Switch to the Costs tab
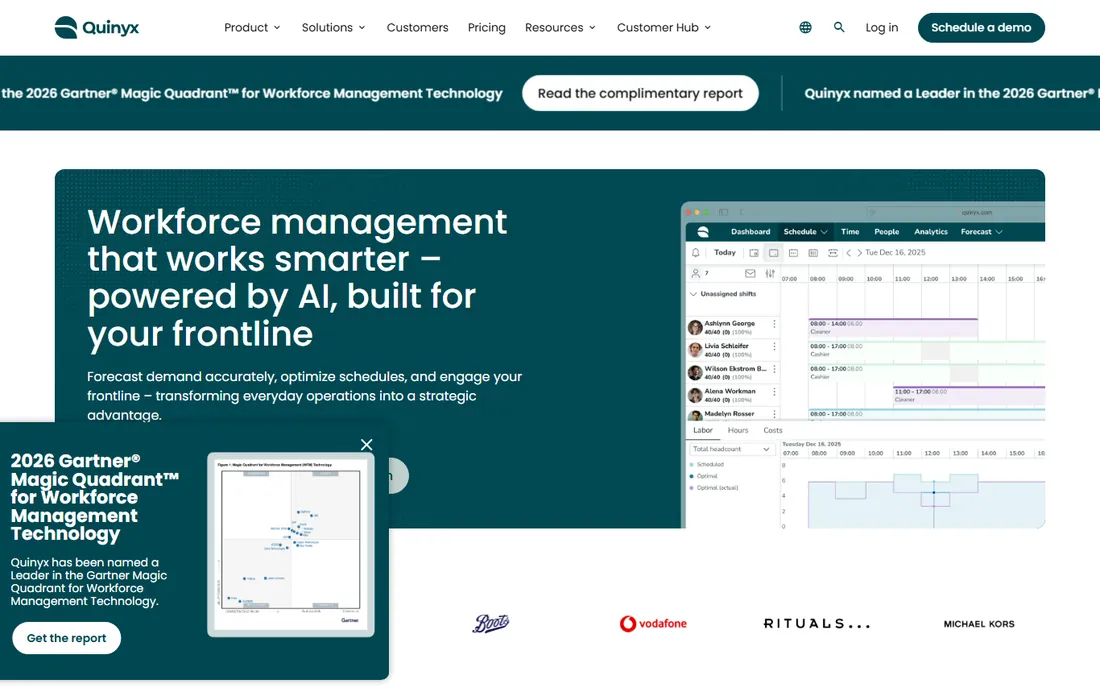Screen dimensions: 1100x688 pyautogui.click(x=773, y=431)
